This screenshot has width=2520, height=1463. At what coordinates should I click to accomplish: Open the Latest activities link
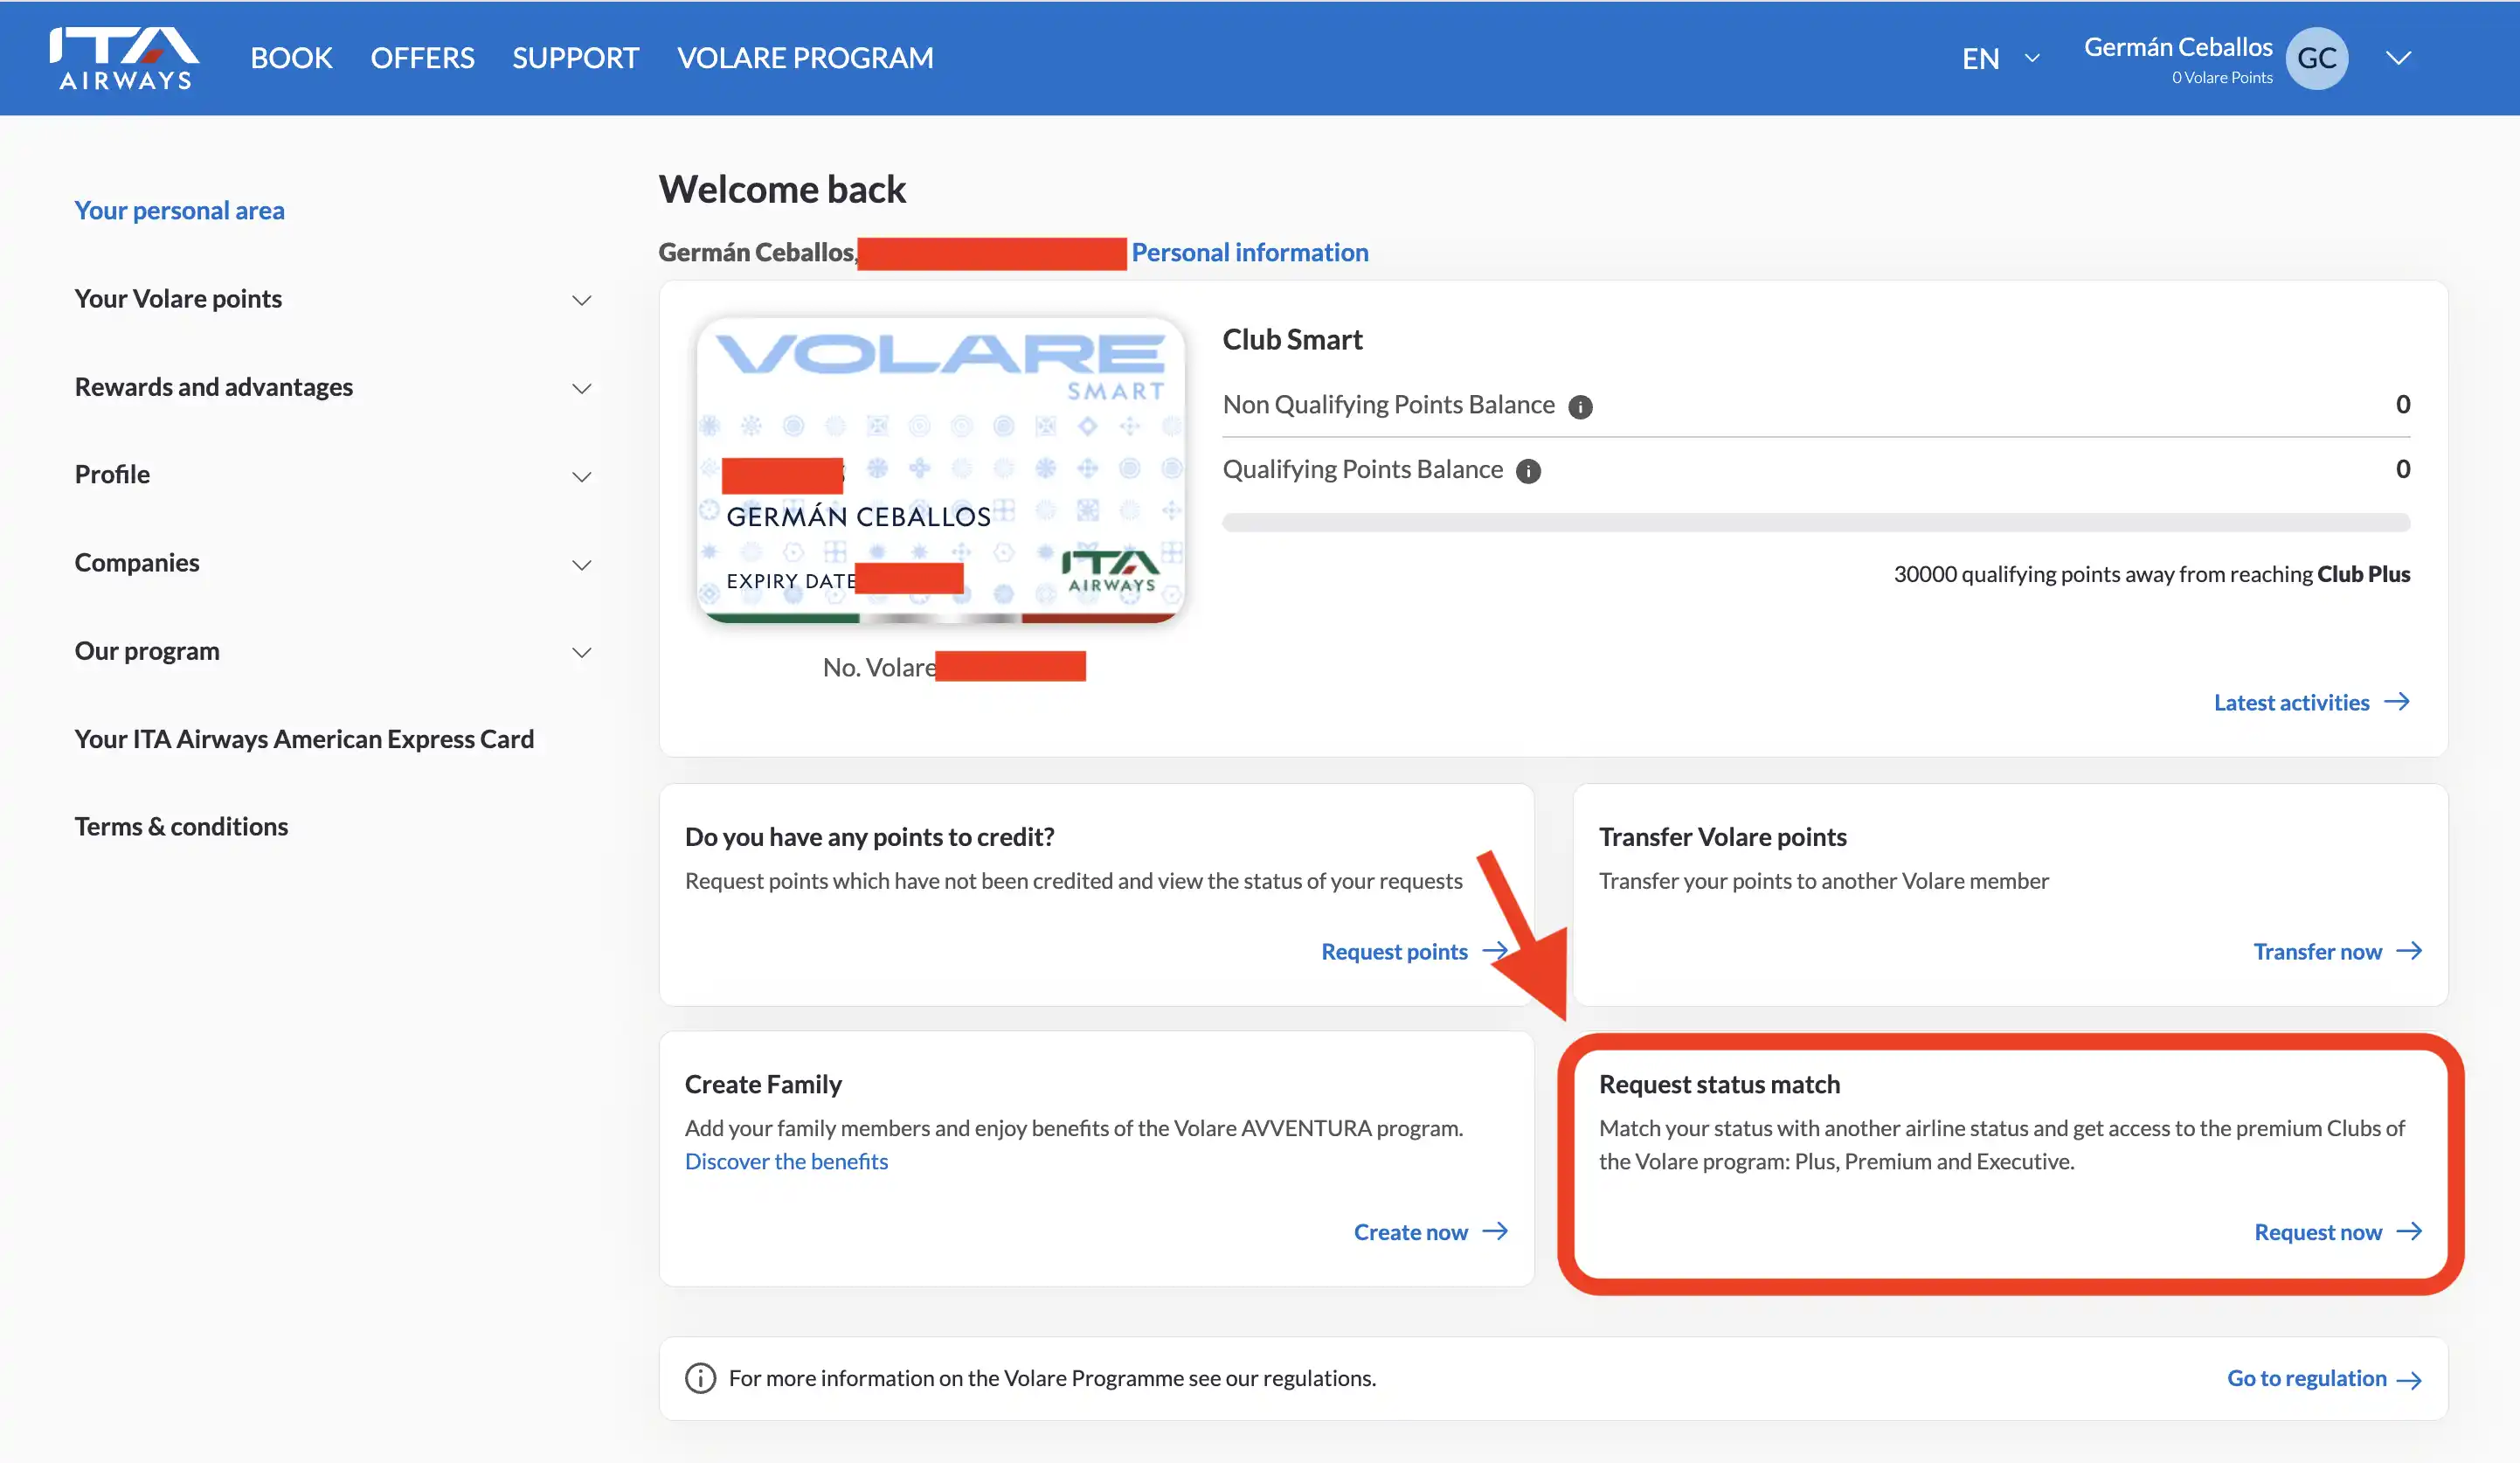click(2291, 702)
